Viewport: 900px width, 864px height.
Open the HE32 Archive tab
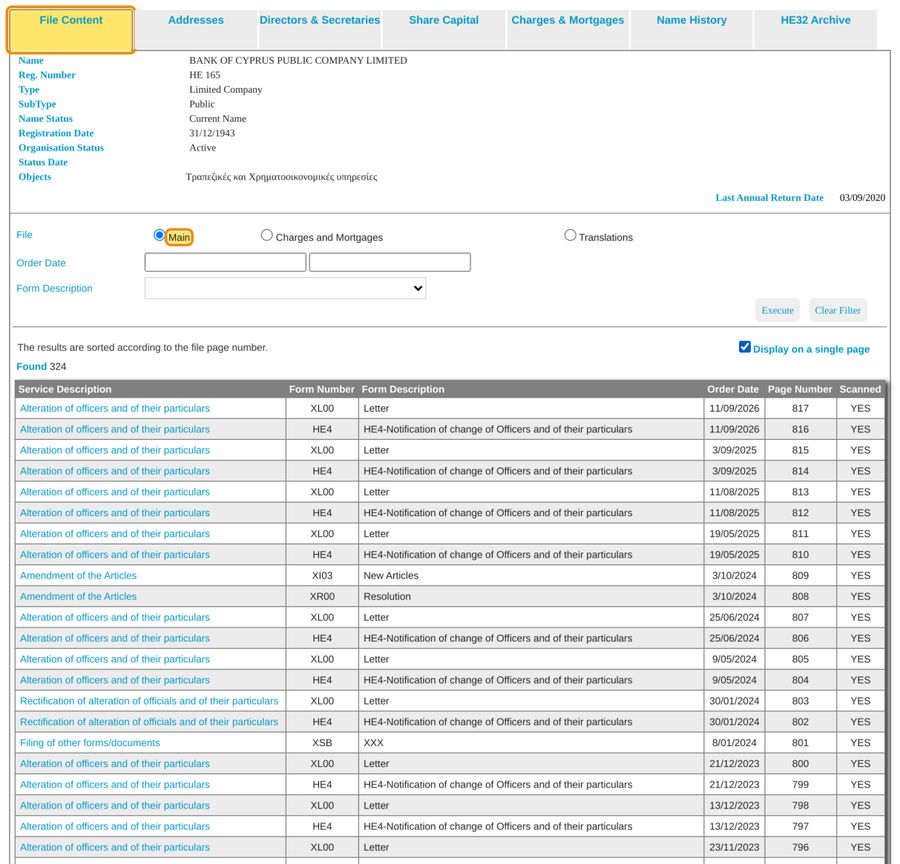816,28
